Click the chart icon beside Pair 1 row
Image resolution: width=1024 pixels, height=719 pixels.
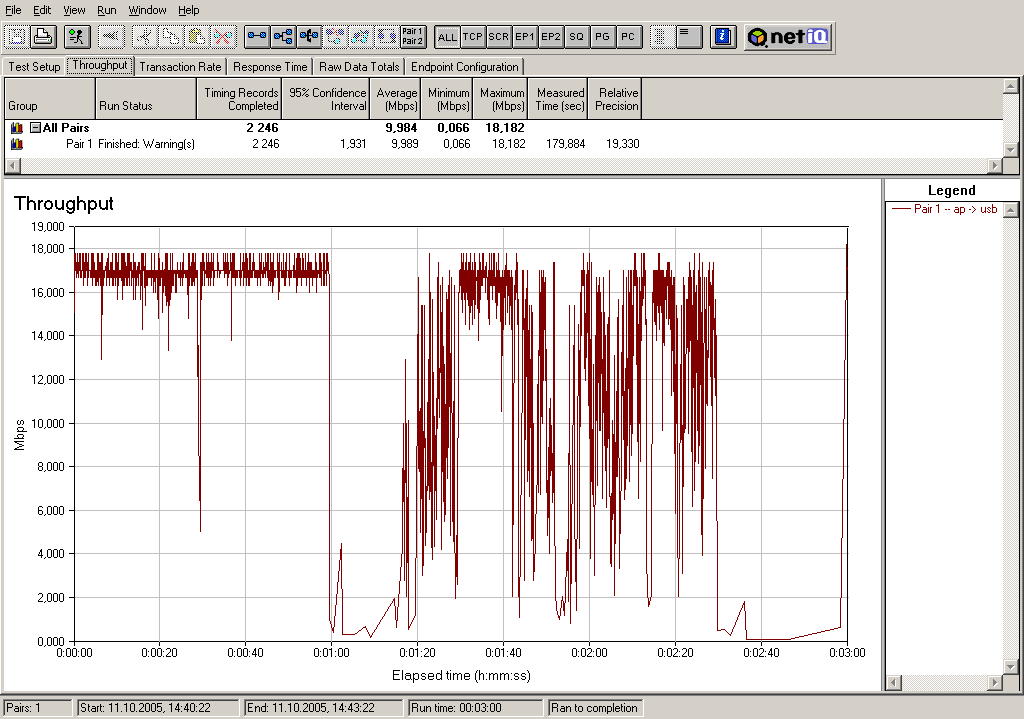16,144
